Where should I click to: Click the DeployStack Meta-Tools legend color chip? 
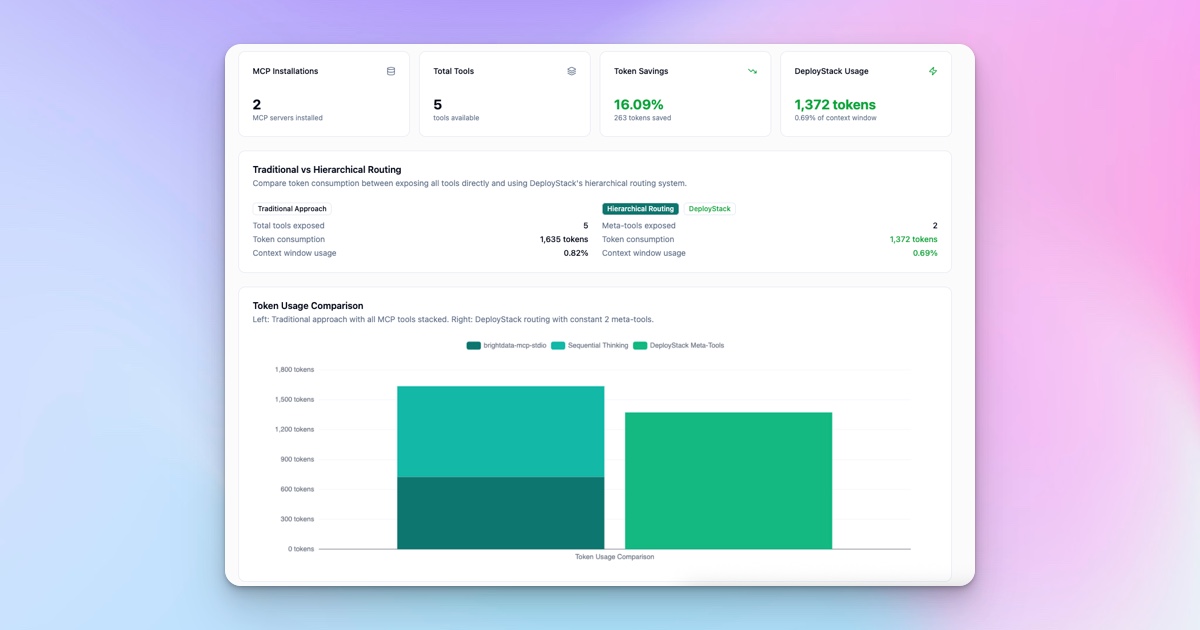coord(640,345)
